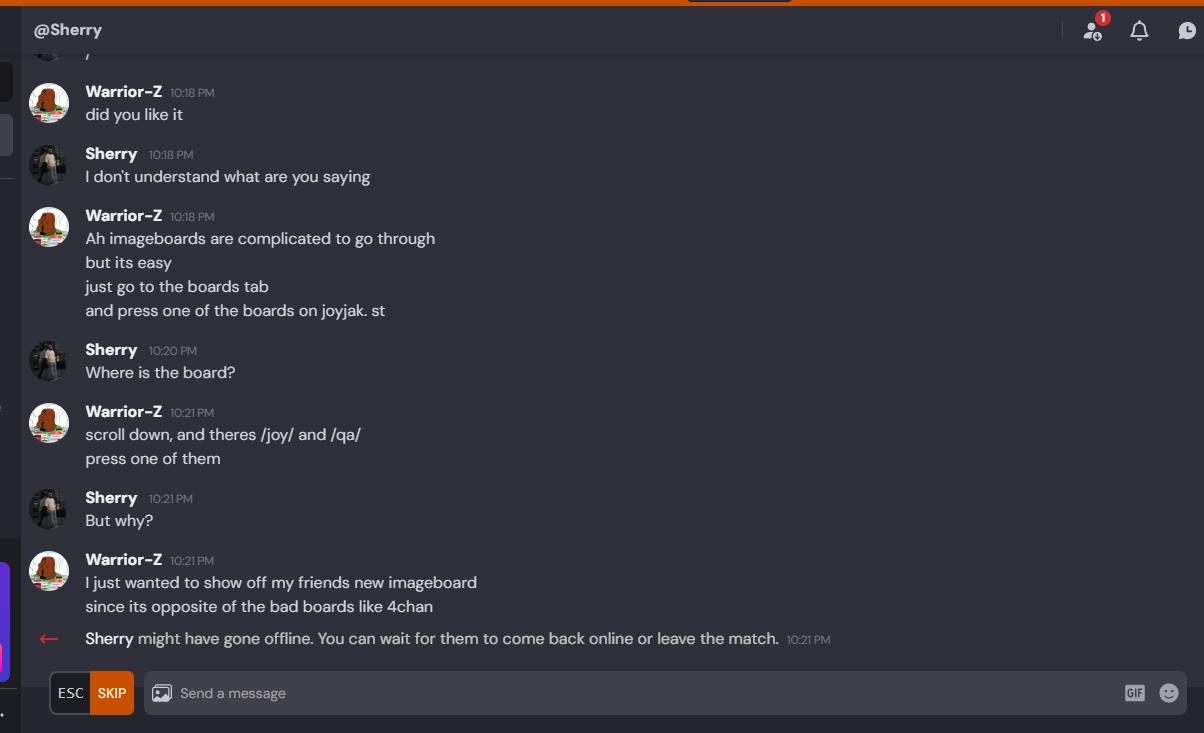Open Sherry's avatar beside "I don't understand" message
Viewport: 1204px width, 733px height.
49,165
